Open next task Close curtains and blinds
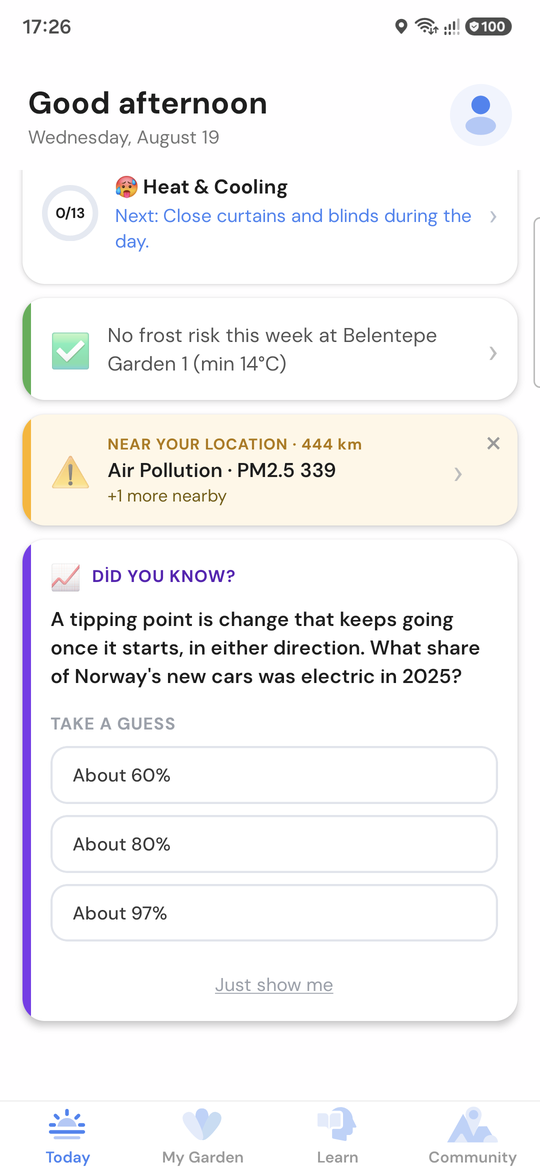540x1170 pixels. click(x=293, y=229)
